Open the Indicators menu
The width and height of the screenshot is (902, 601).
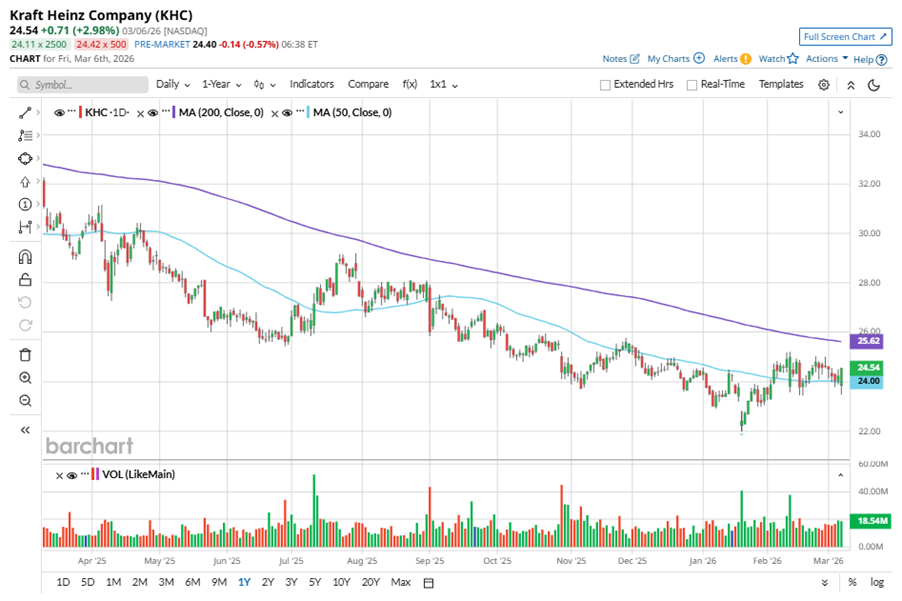(311, 84)
